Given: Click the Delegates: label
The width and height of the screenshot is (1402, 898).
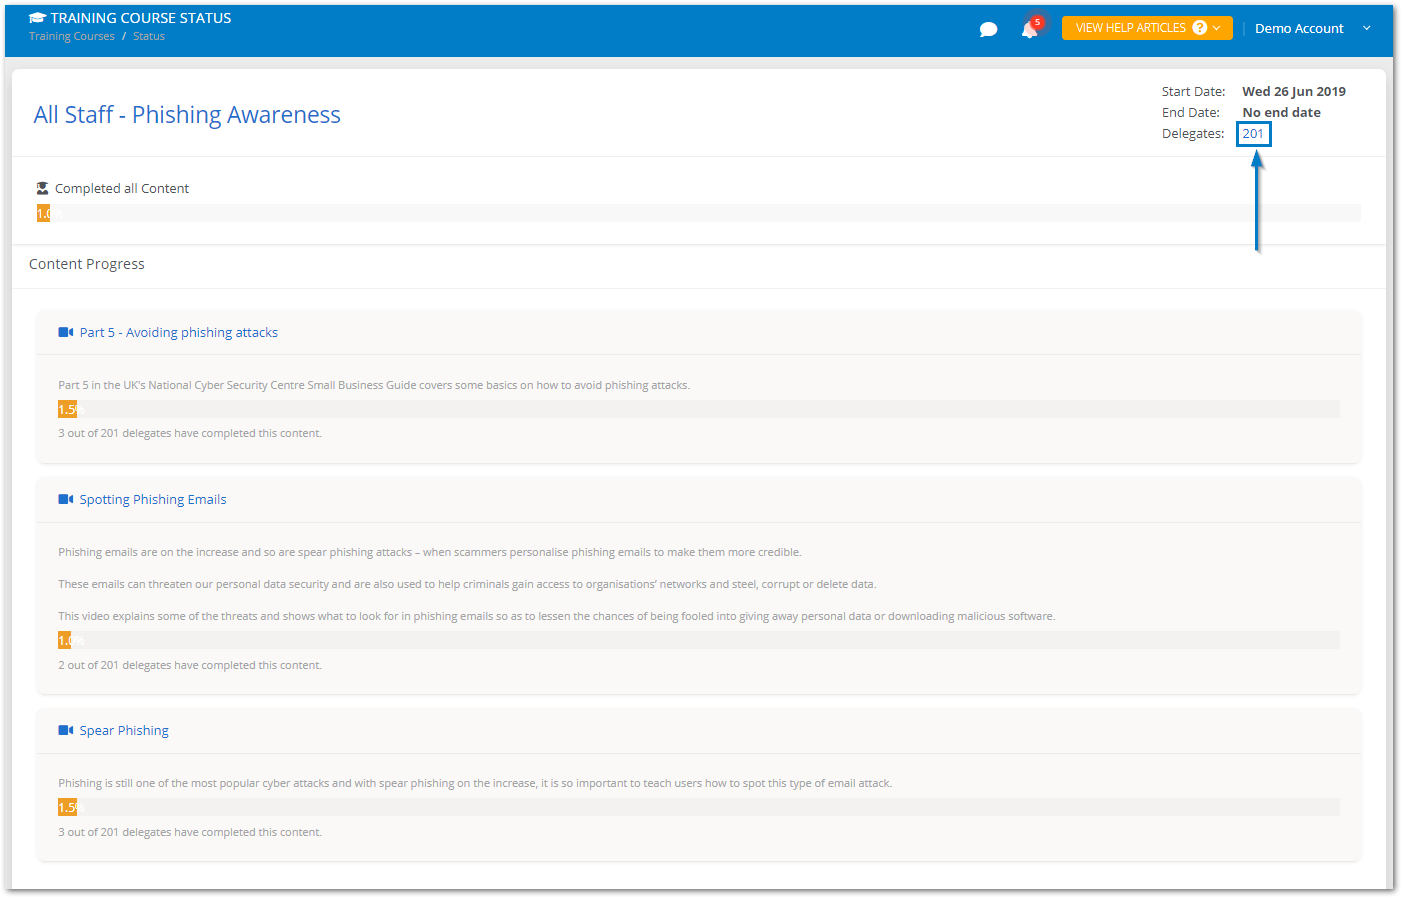Looking at the screenshot, I should point(1193,133).
